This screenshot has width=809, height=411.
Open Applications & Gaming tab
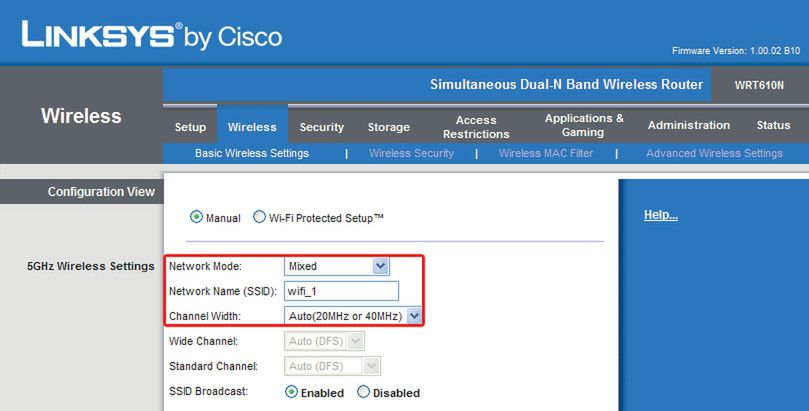tap(584, 125)
